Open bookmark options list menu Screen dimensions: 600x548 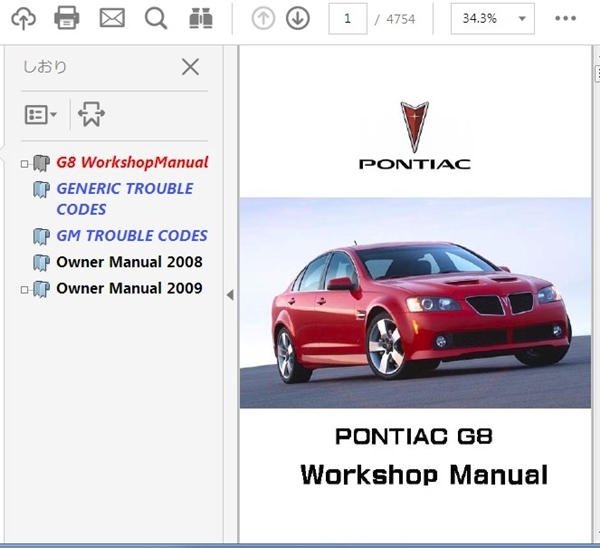coord(41,114)
